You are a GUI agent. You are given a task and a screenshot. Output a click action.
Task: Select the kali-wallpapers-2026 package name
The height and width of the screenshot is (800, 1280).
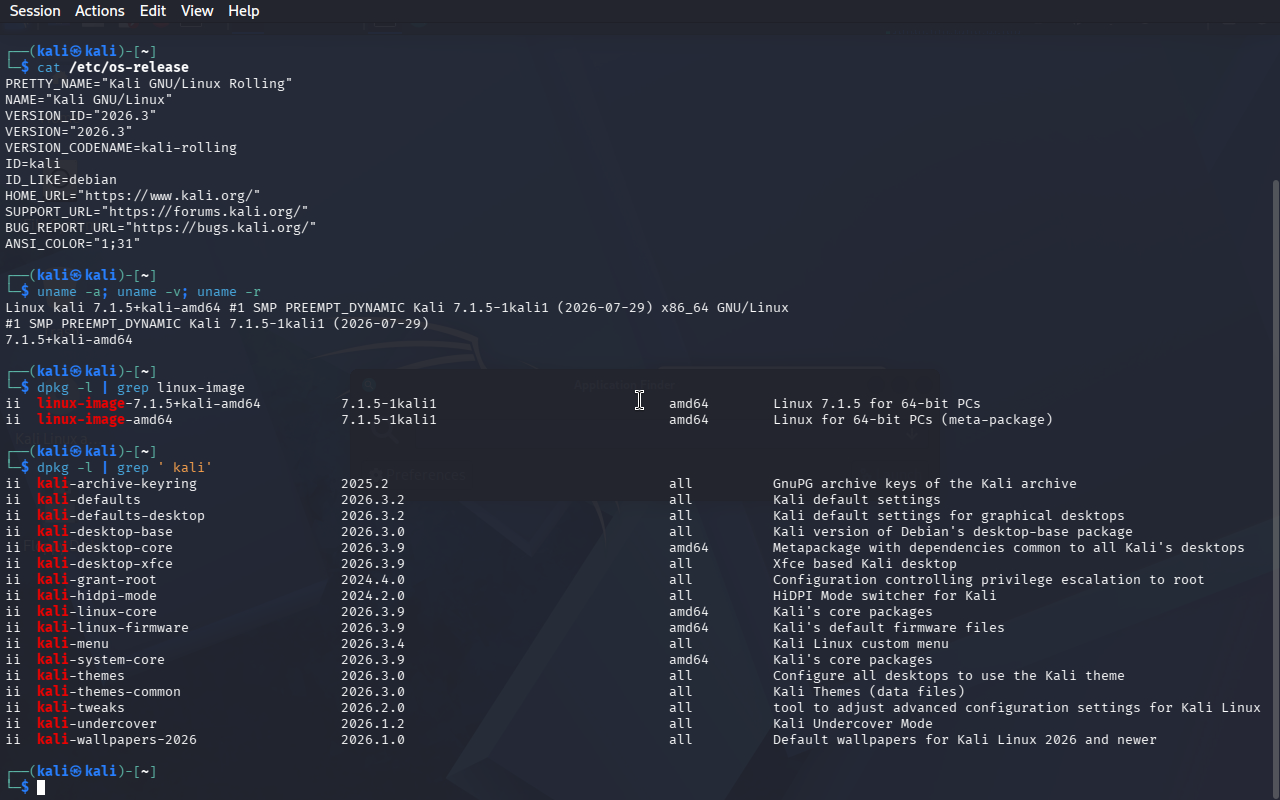[x=117, y=739]
